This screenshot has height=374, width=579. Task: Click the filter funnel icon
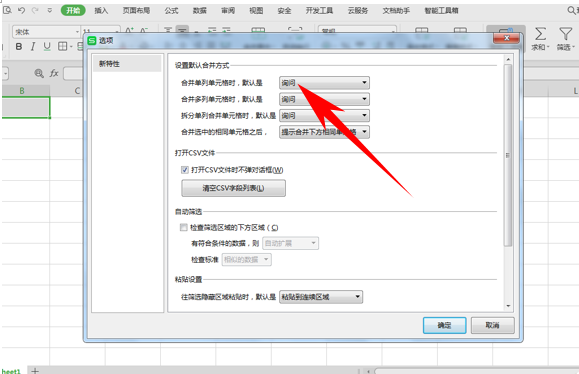pos(565,34)
